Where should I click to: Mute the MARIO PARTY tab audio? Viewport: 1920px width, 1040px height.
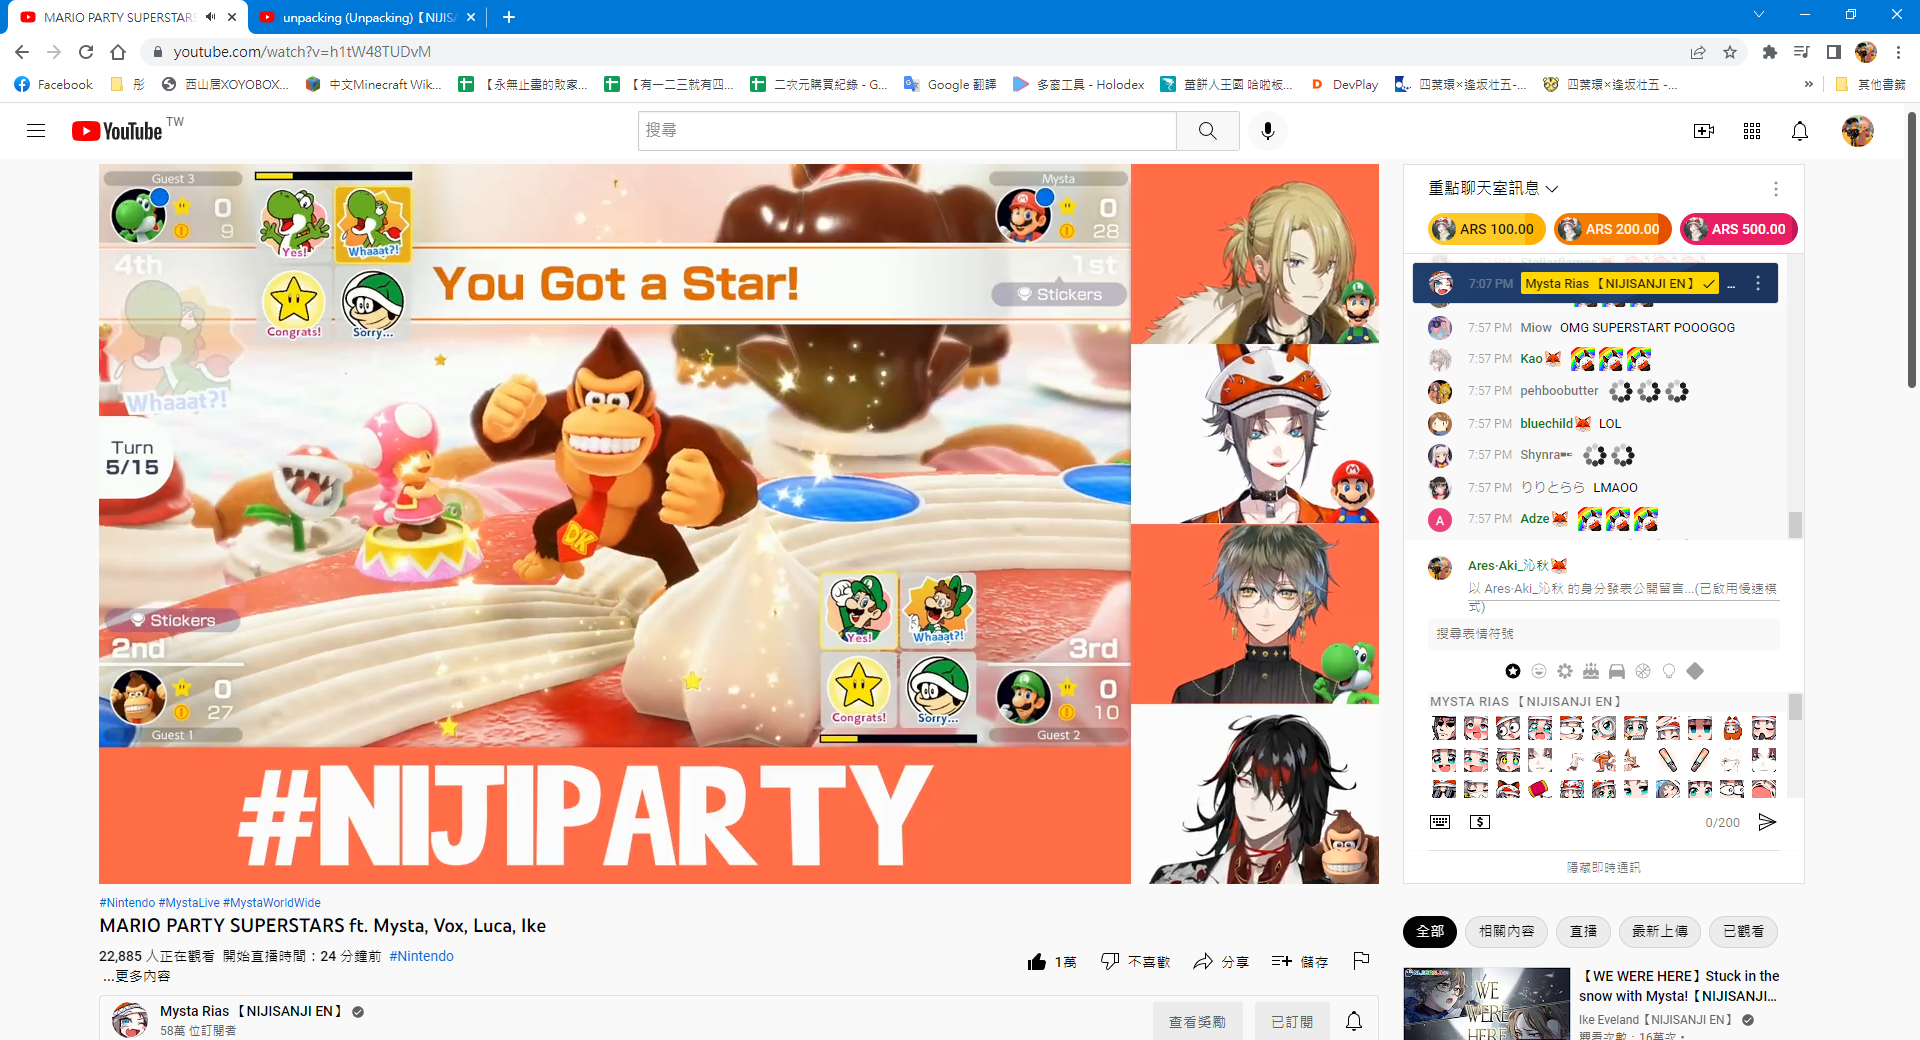[210, 17]
